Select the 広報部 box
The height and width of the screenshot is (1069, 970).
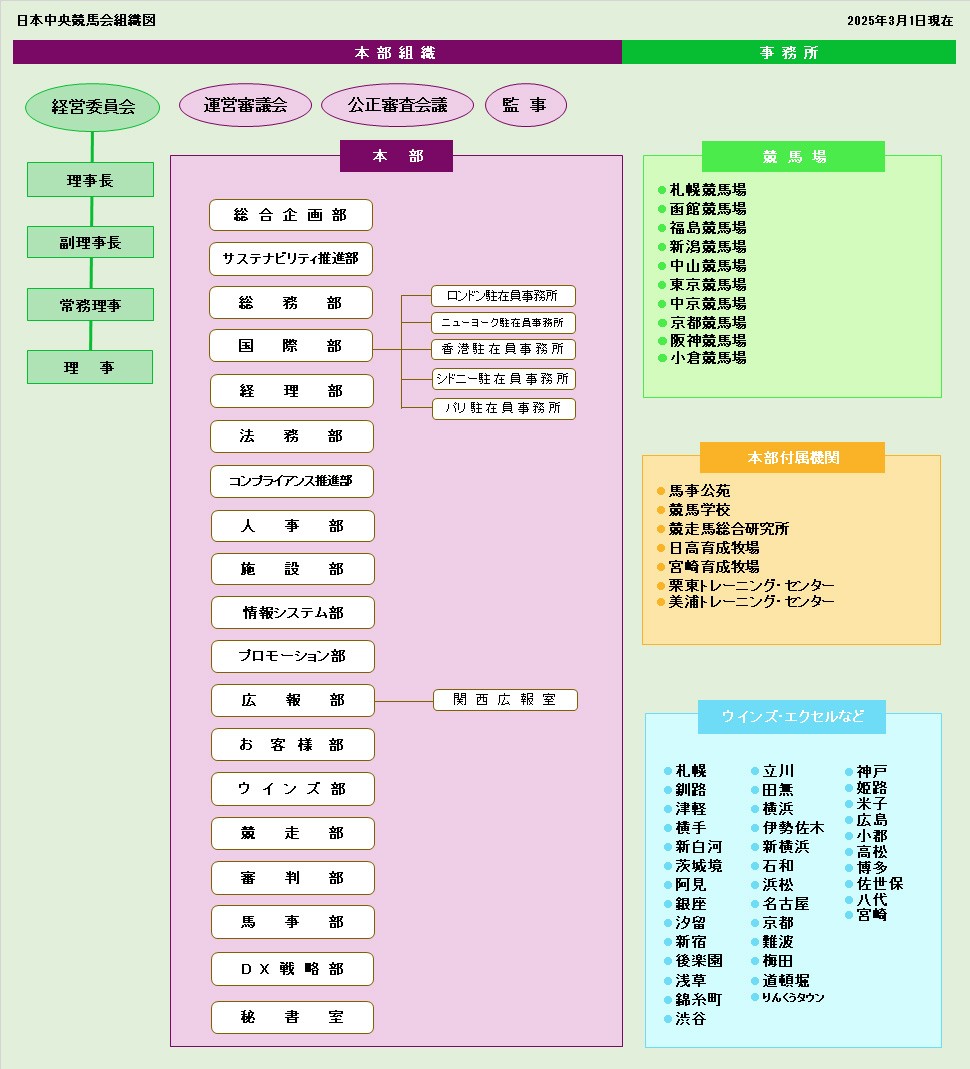(292, 700)
